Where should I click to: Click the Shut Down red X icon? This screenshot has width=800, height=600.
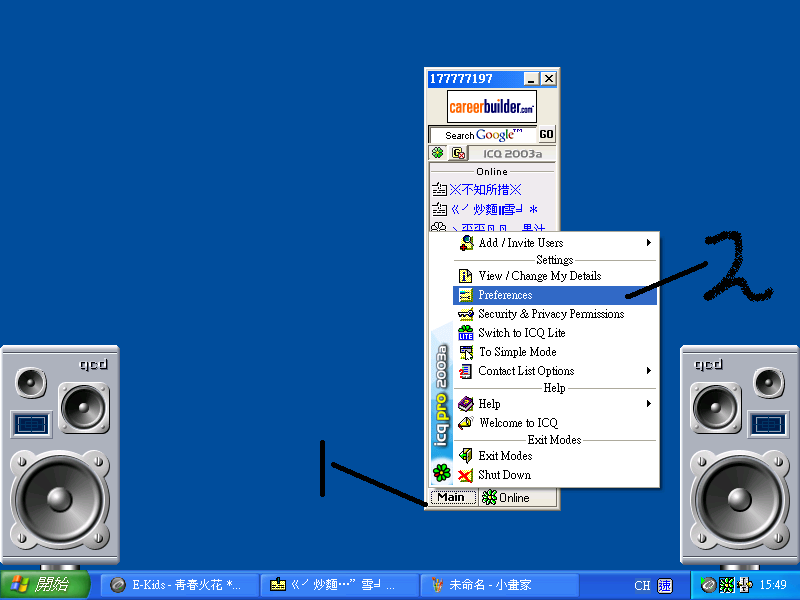(x=465, y=476)
